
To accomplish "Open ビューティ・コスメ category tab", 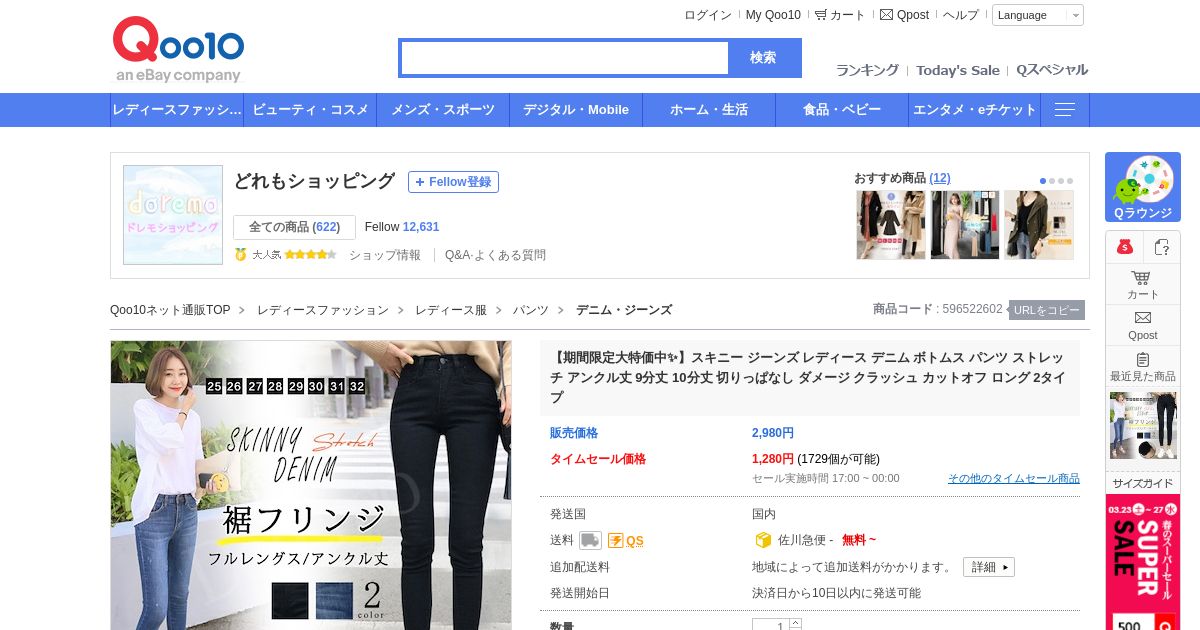I will point(310,110).
